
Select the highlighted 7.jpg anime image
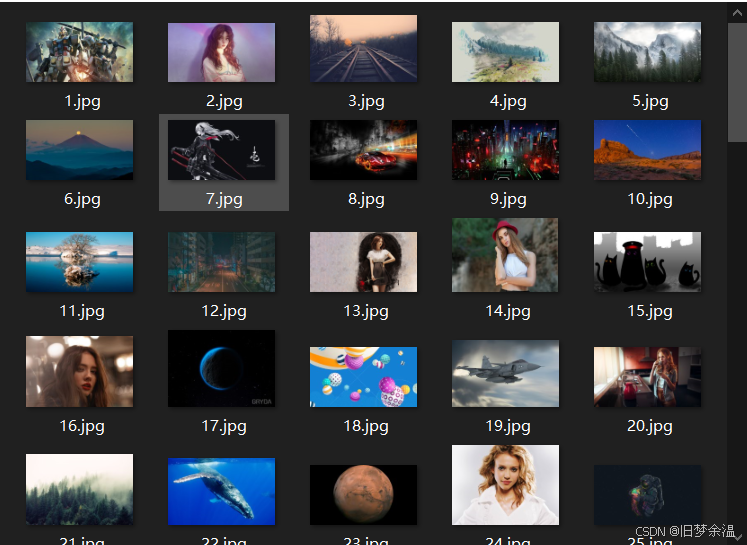point(221,150)
